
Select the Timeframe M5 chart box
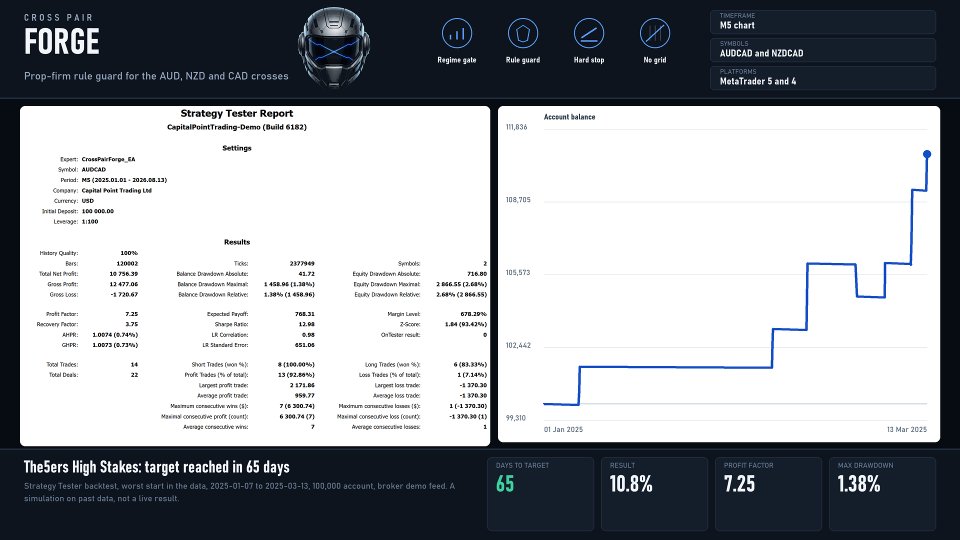823,22
